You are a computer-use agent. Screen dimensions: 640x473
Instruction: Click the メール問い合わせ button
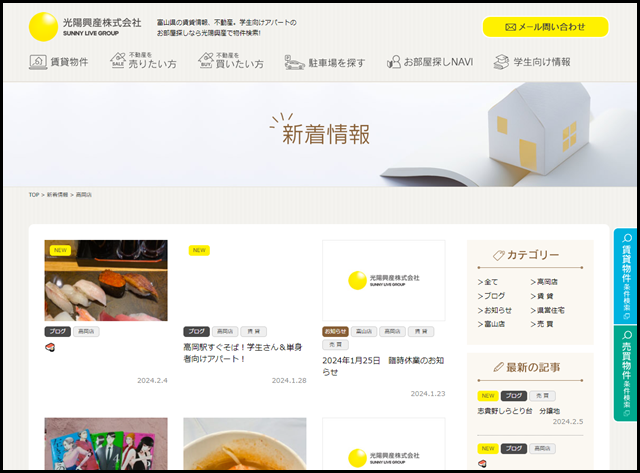click(x=545, y=27)
